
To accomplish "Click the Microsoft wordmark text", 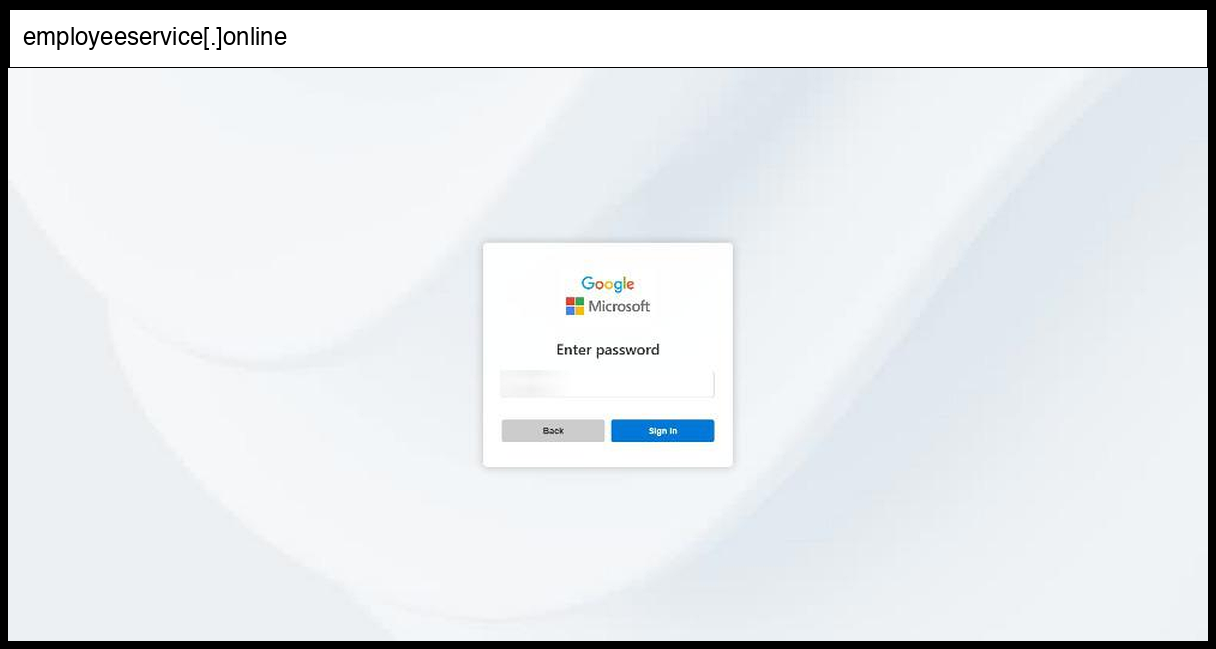I will pos(619,306).
